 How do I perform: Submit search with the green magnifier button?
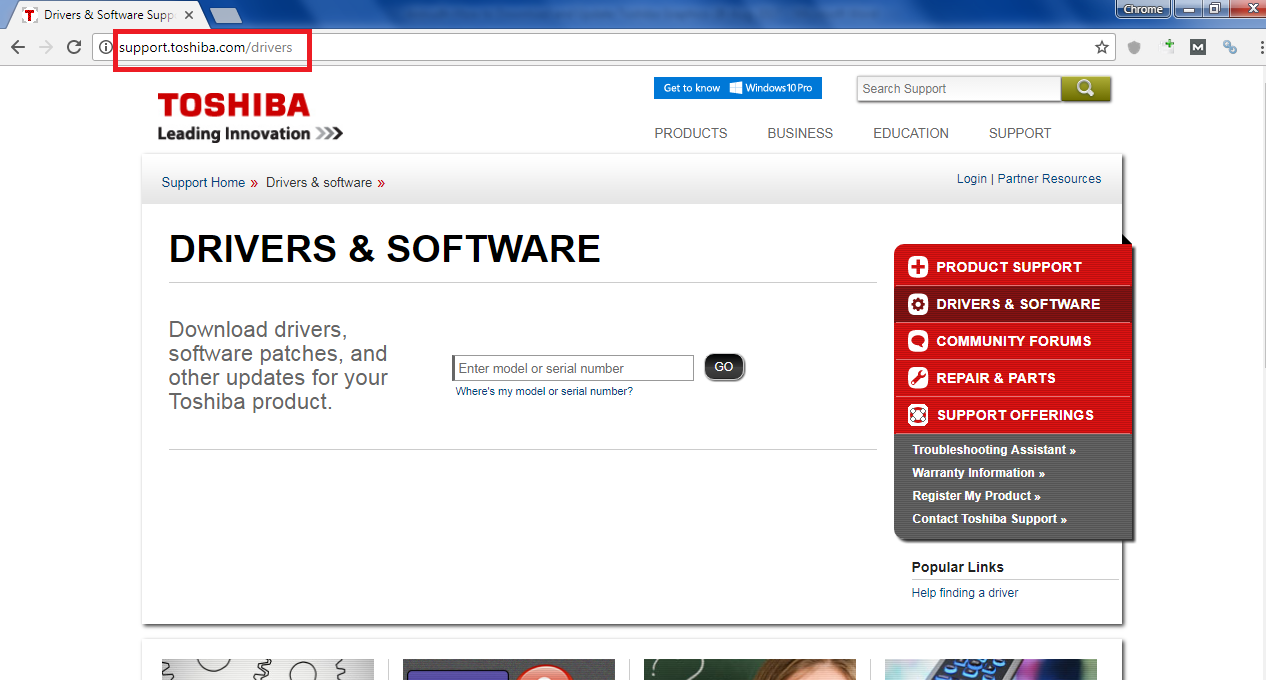pyautogui.click(x=1085, y=89)
